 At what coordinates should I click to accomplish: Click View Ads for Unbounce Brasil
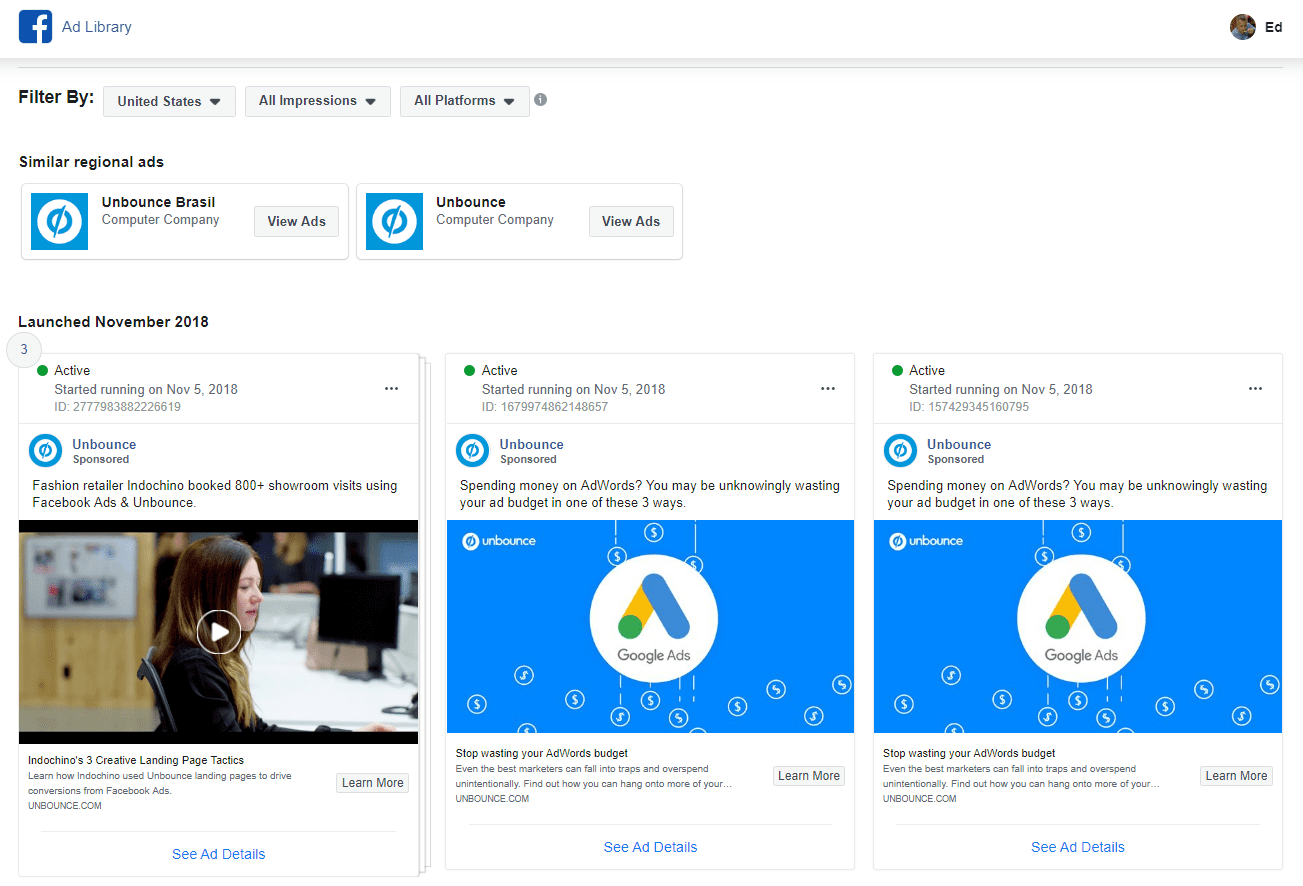click(x=296, y=221)
